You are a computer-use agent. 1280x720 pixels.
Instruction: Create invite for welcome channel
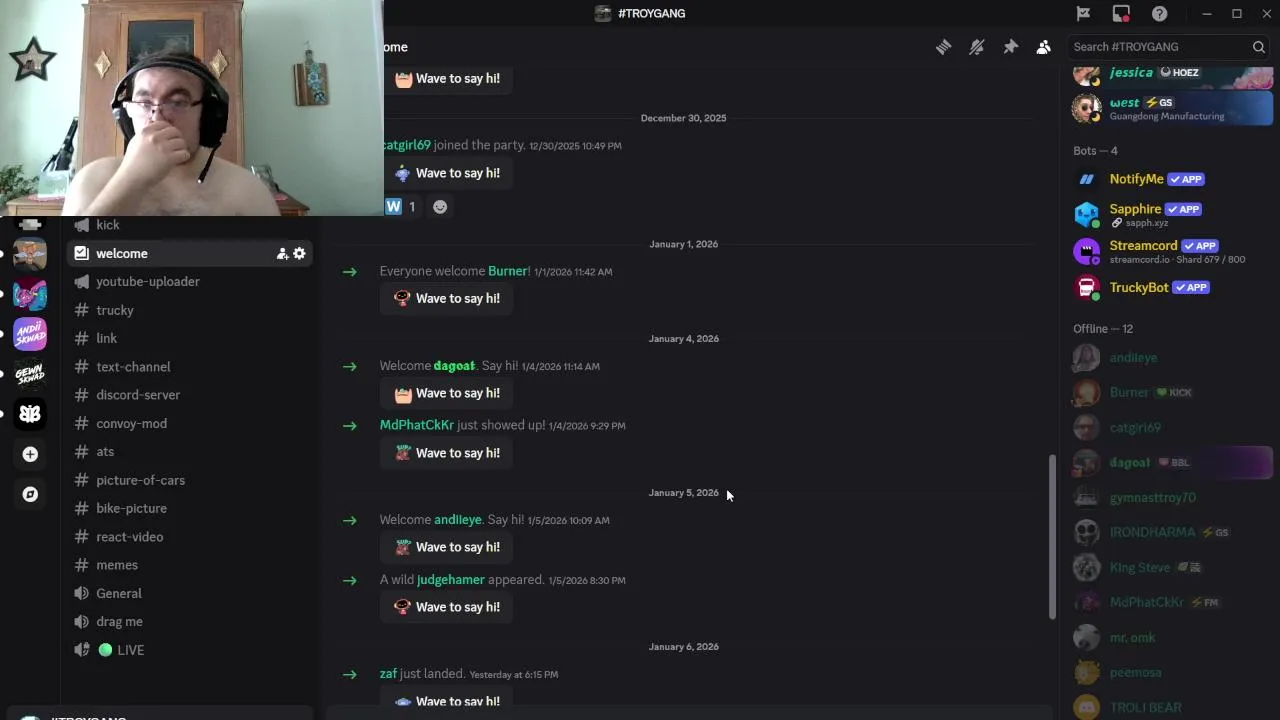coord(282,254)
